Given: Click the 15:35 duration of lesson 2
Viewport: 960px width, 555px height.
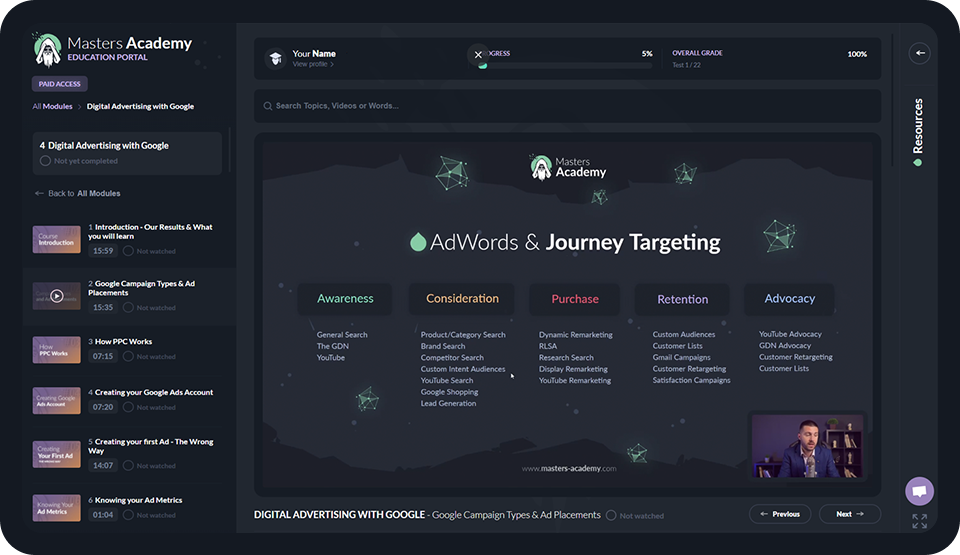Looking at the screenshot, I should tap(103, 308).
